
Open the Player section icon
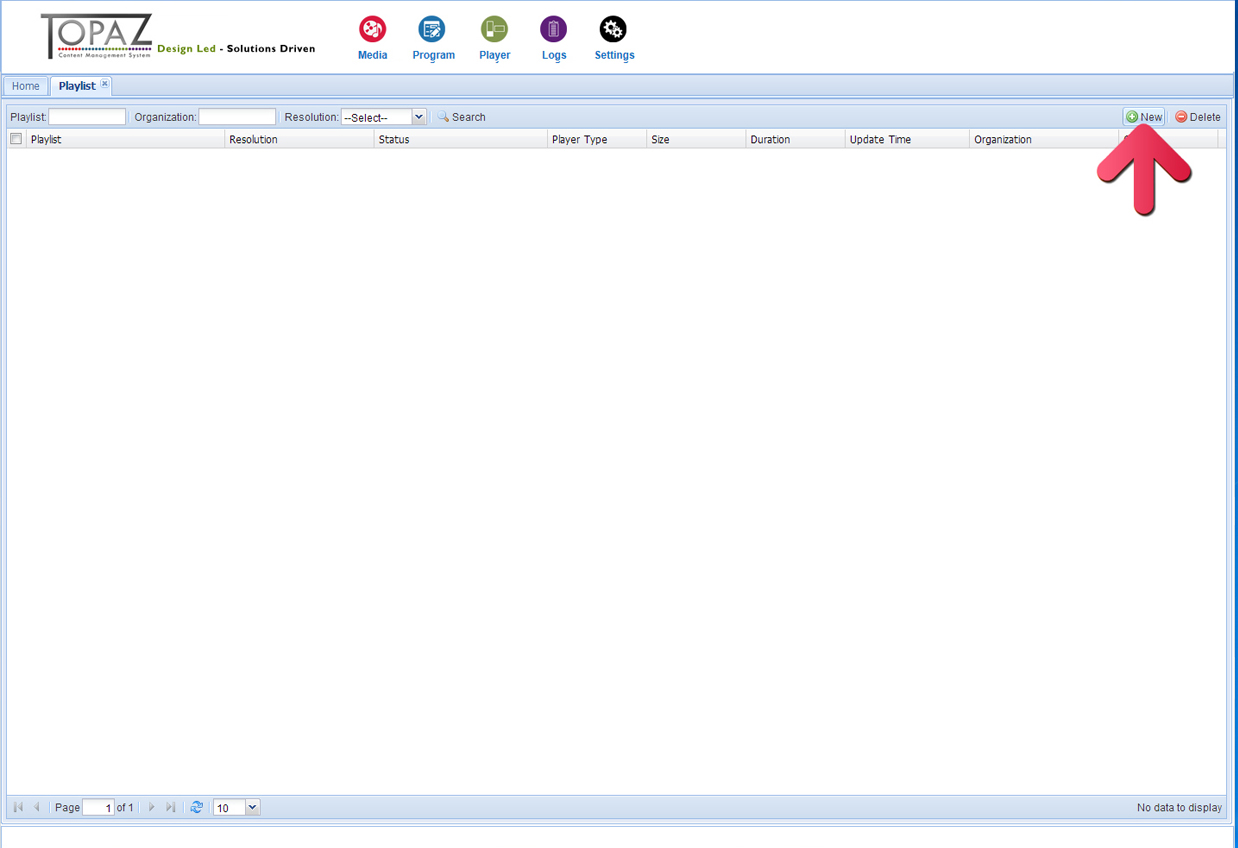494,30
